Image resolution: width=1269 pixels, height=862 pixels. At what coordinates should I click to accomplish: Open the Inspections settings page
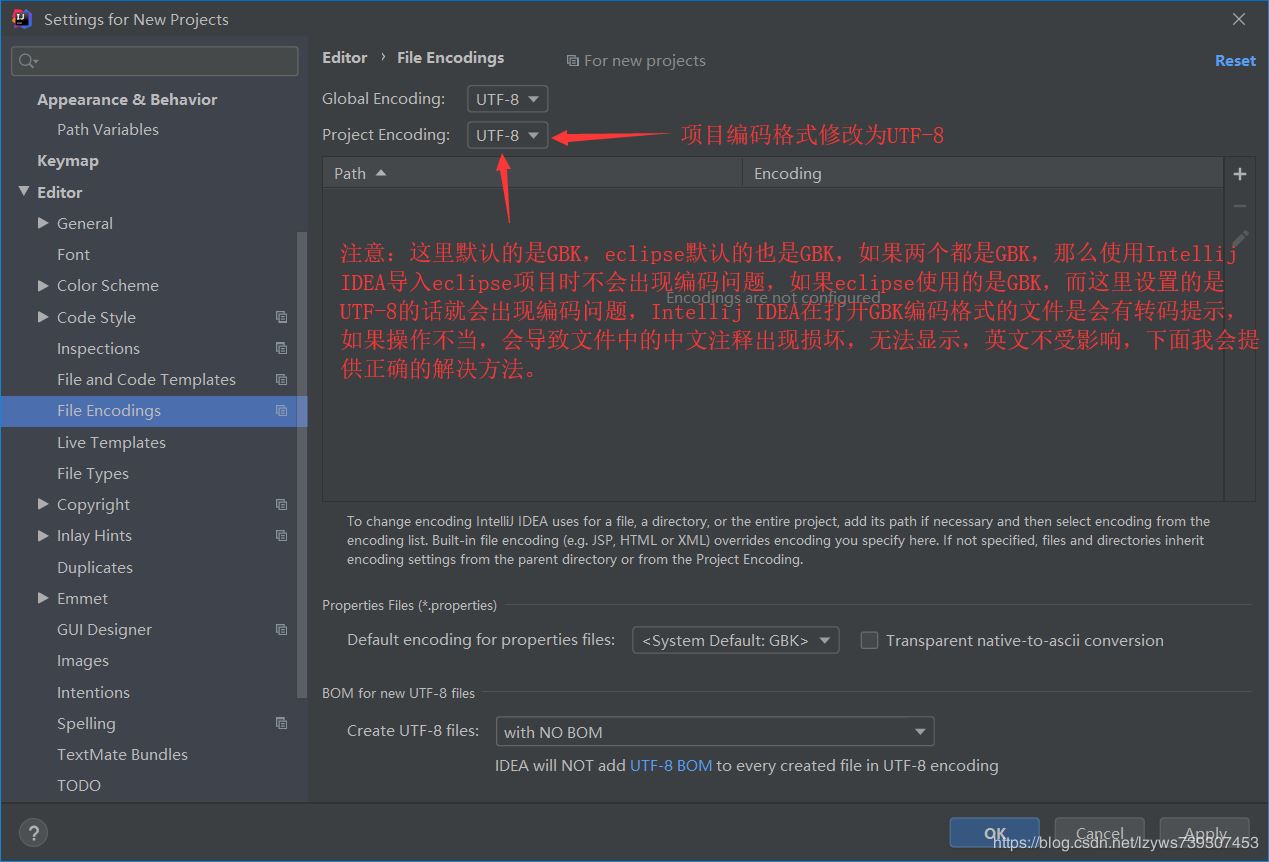click(98, 348)
